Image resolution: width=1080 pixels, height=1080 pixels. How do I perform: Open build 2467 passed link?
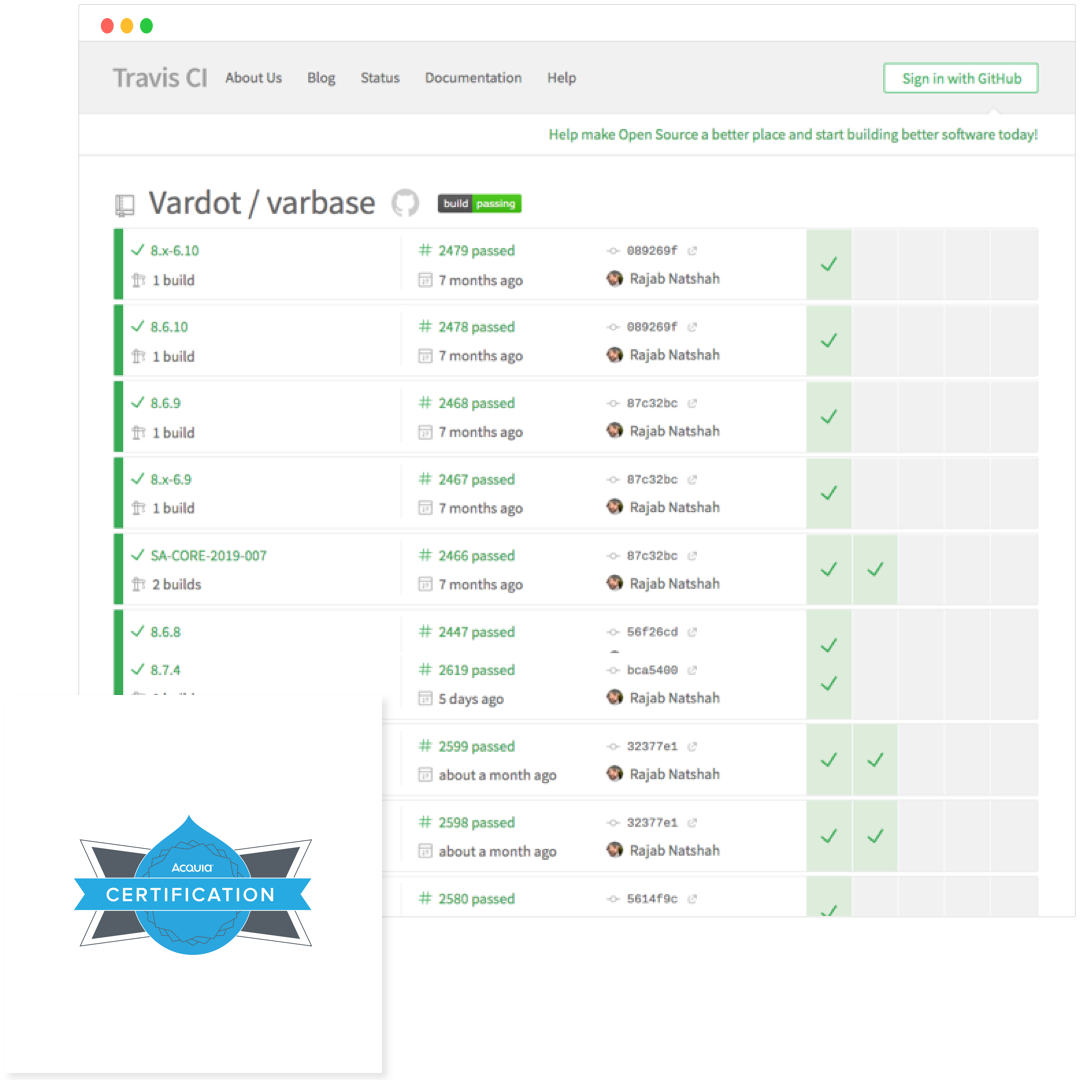pos(476,479)
